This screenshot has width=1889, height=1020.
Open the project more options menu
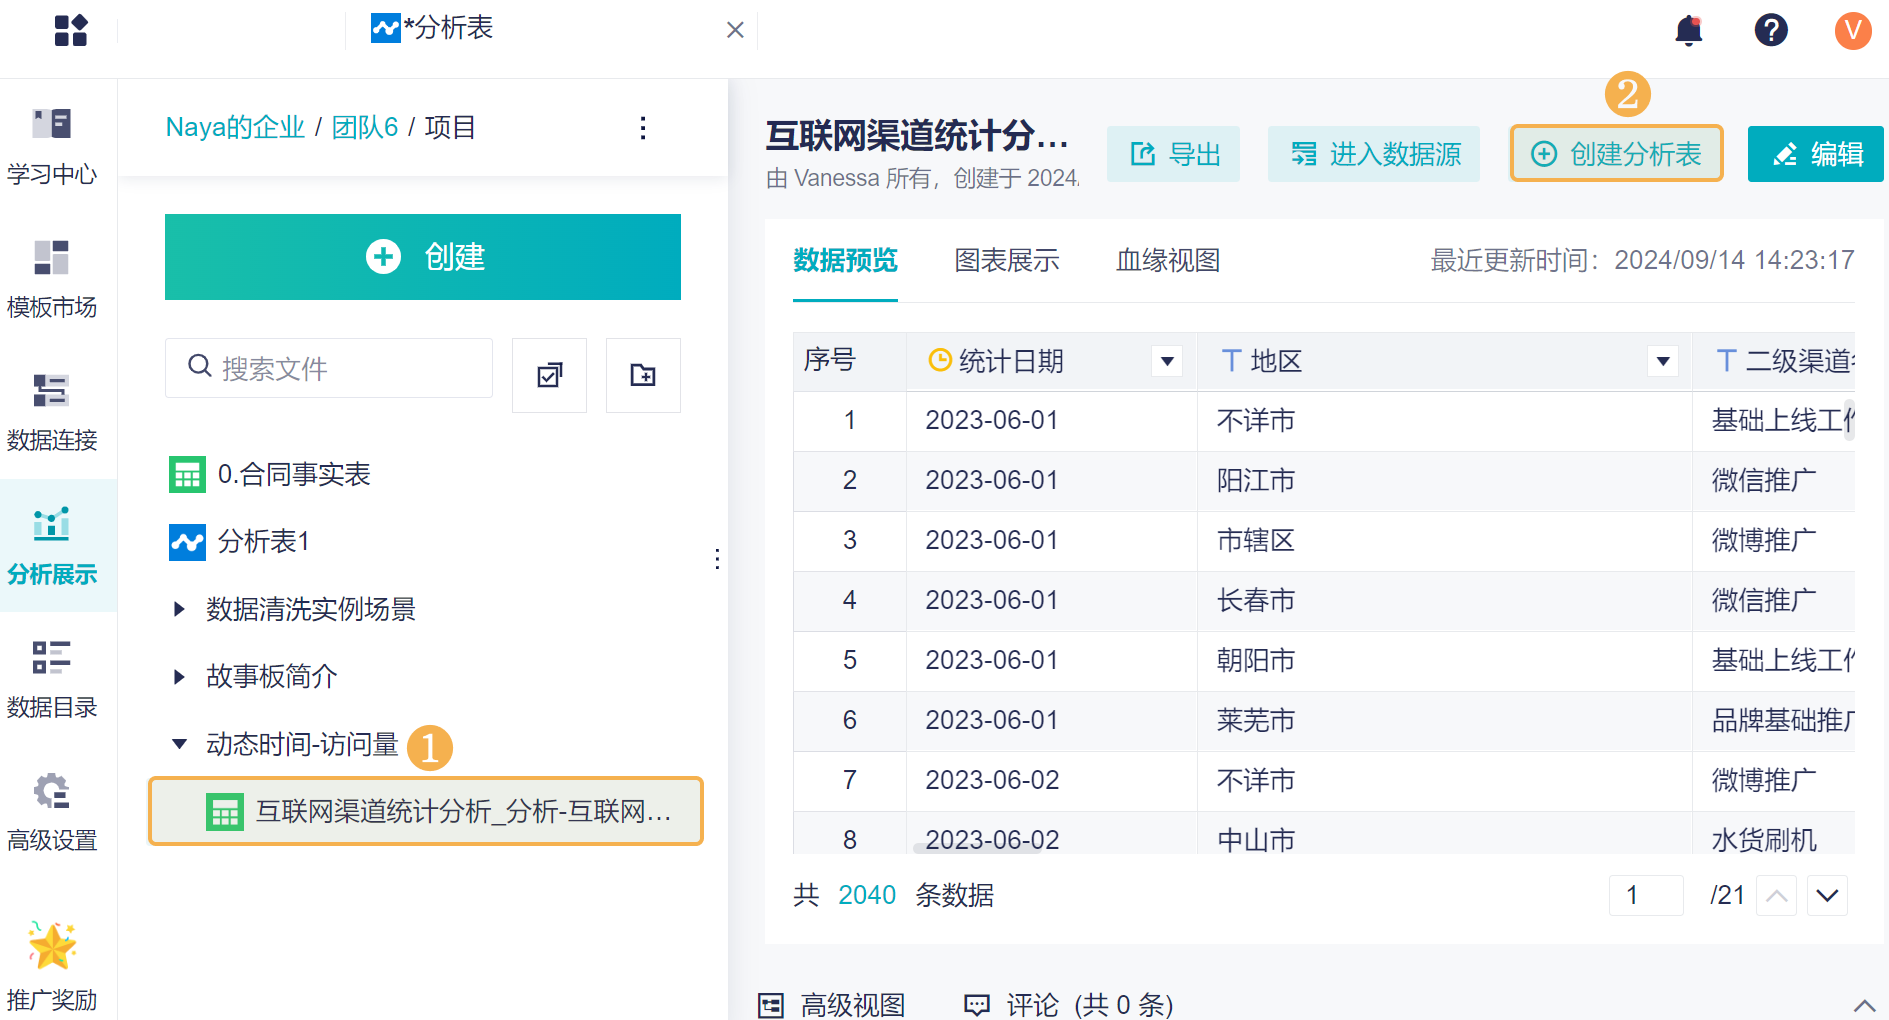(x=643, y=128)
